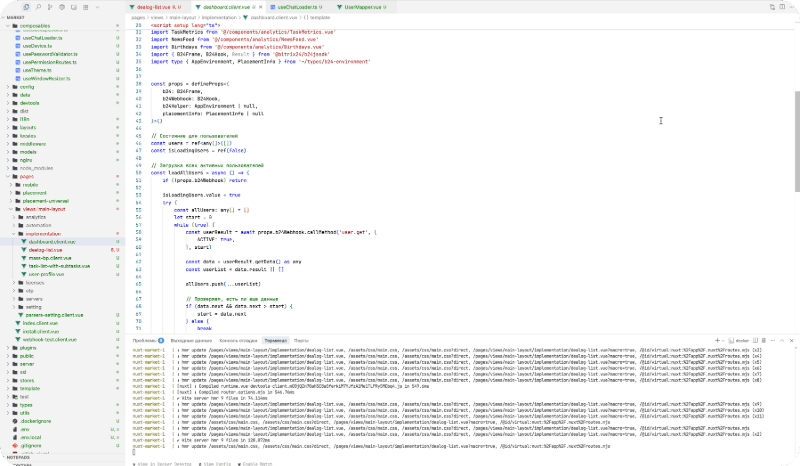Screen dimensions: 800x466
Task: Collapse the pages folder
Action: pyautogui.click(x=26, y=176)
